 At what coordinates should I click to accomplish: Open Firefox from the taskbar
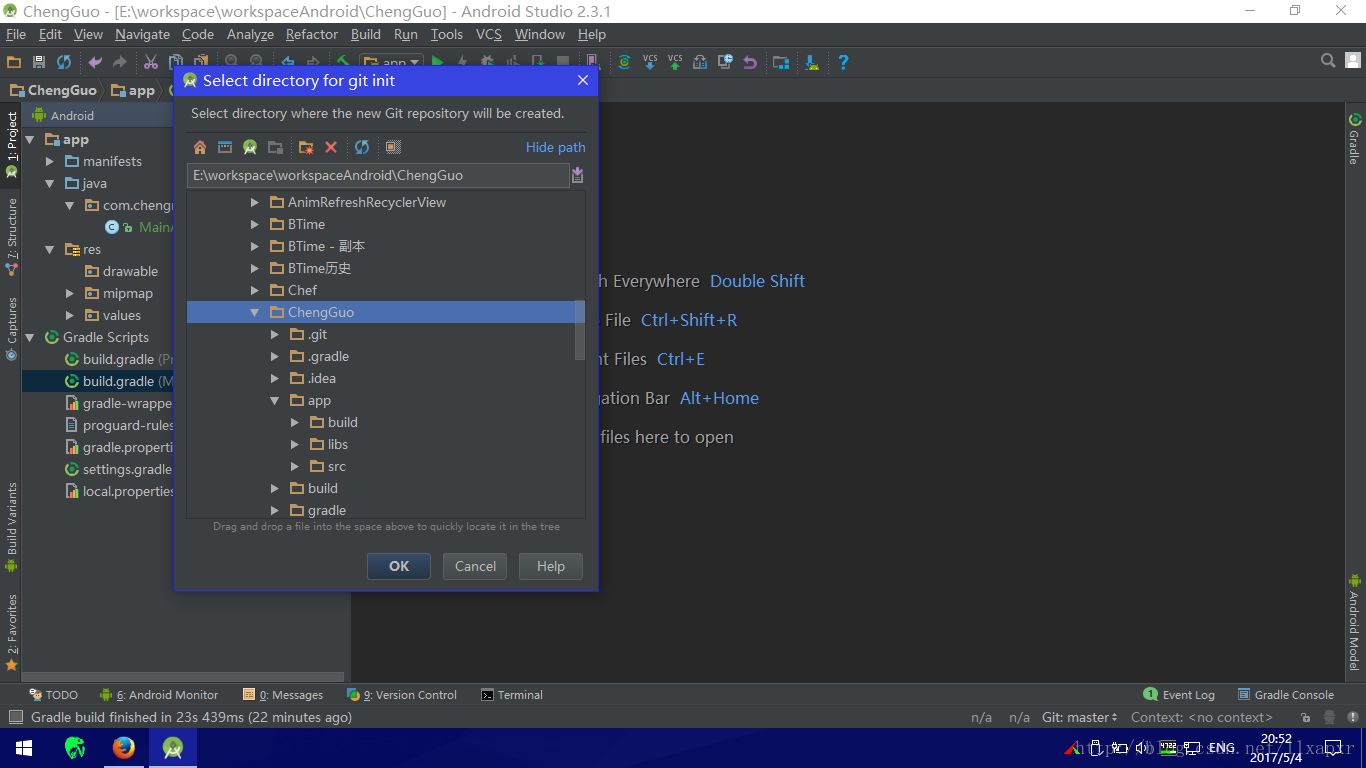(124, 748)
